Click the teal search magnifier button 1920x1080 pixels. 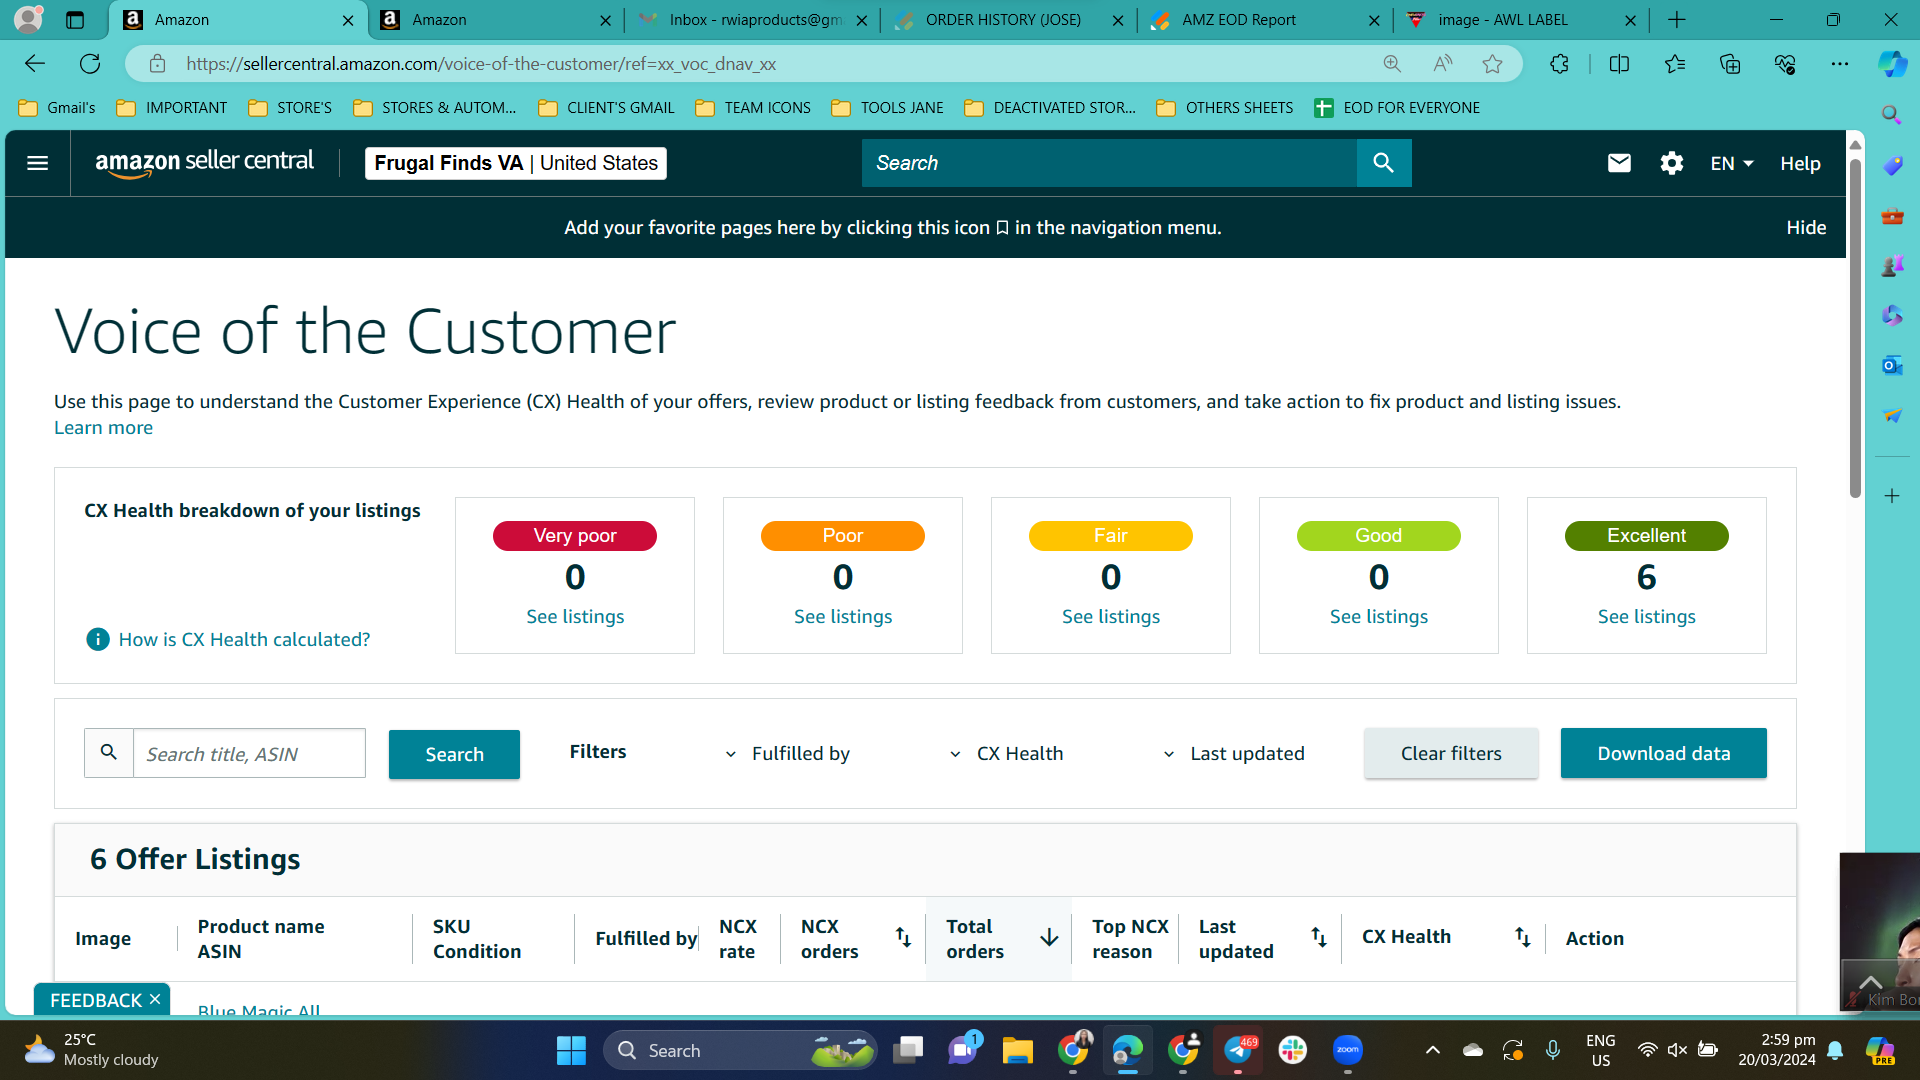[1383, 163]
